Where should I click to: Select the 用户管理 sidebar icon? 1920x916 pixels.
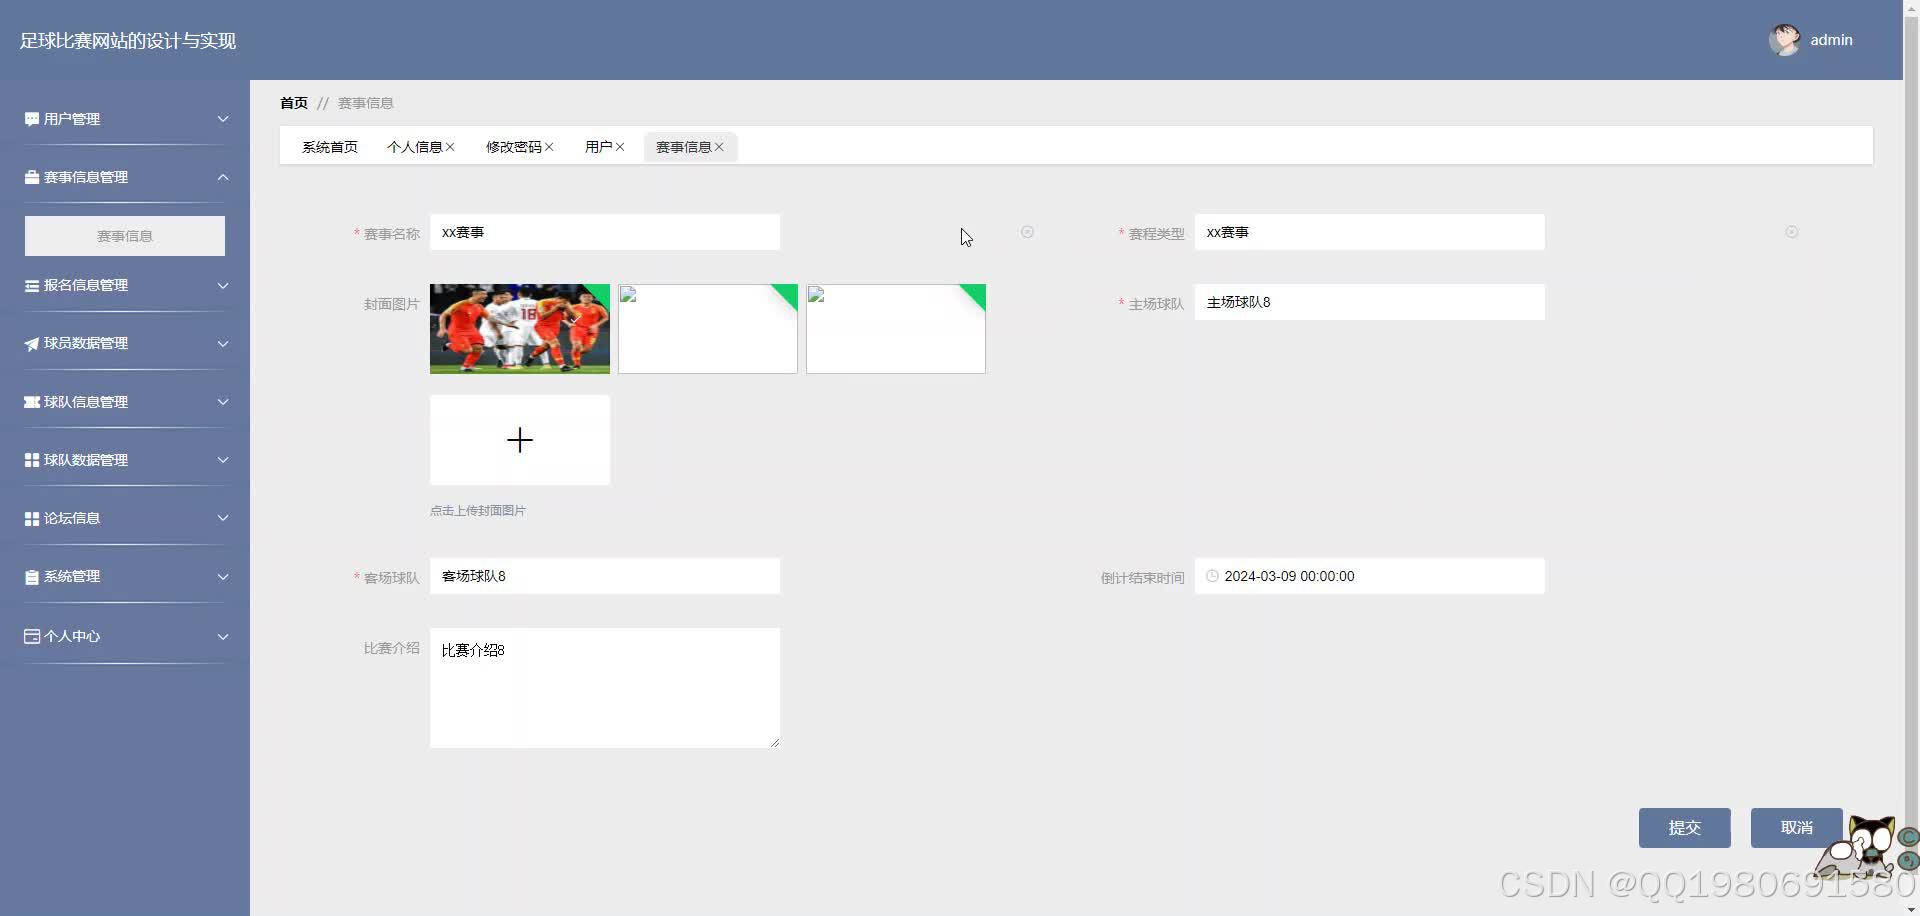30,118
